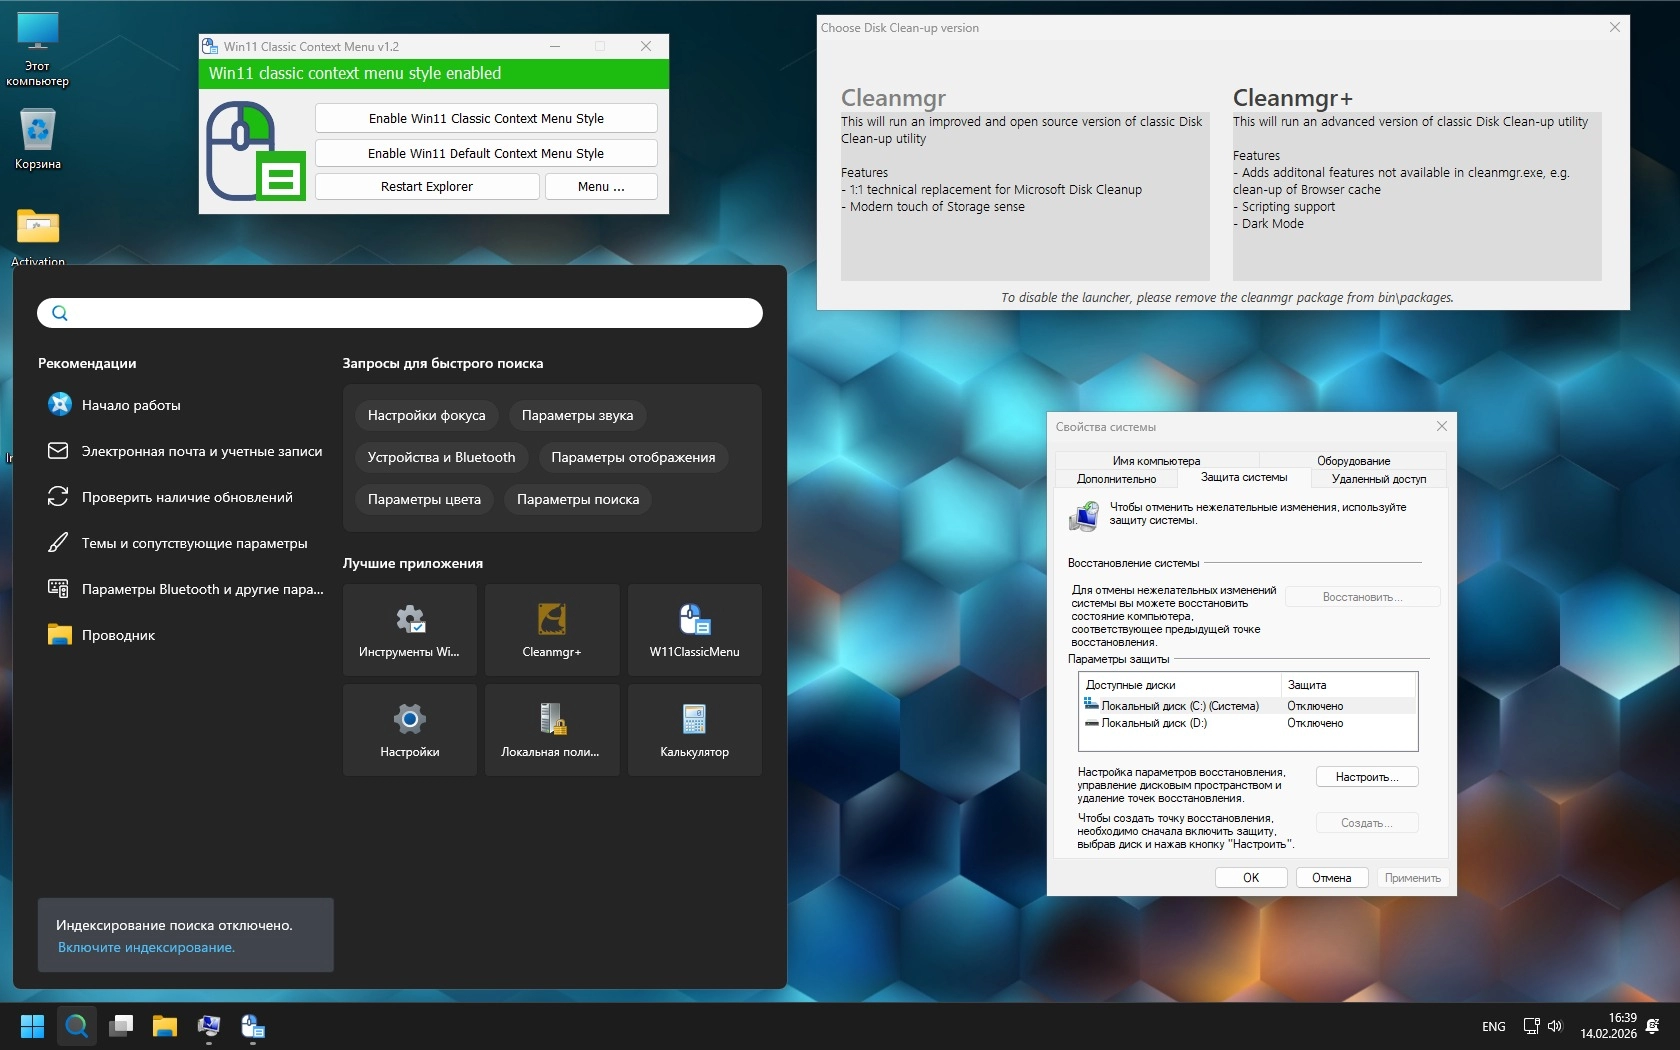1680x1050 pixels.
Task: Open Электронная почта и учетные записи
Action: pyautogui.click(x=186, y=451)
